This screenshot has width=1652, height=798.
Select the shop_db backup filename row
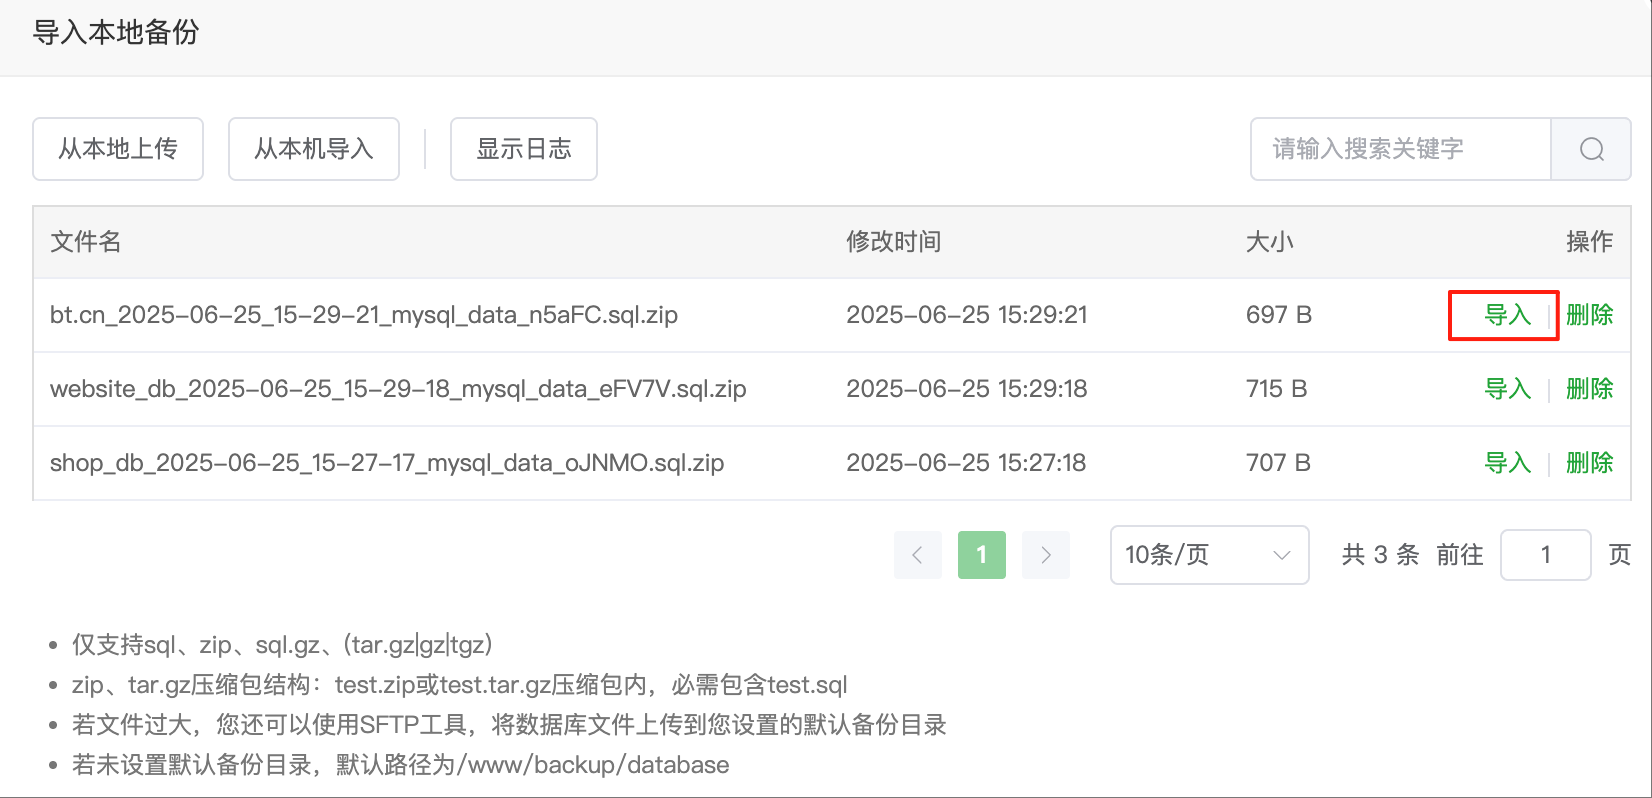[x=387, y=463]
